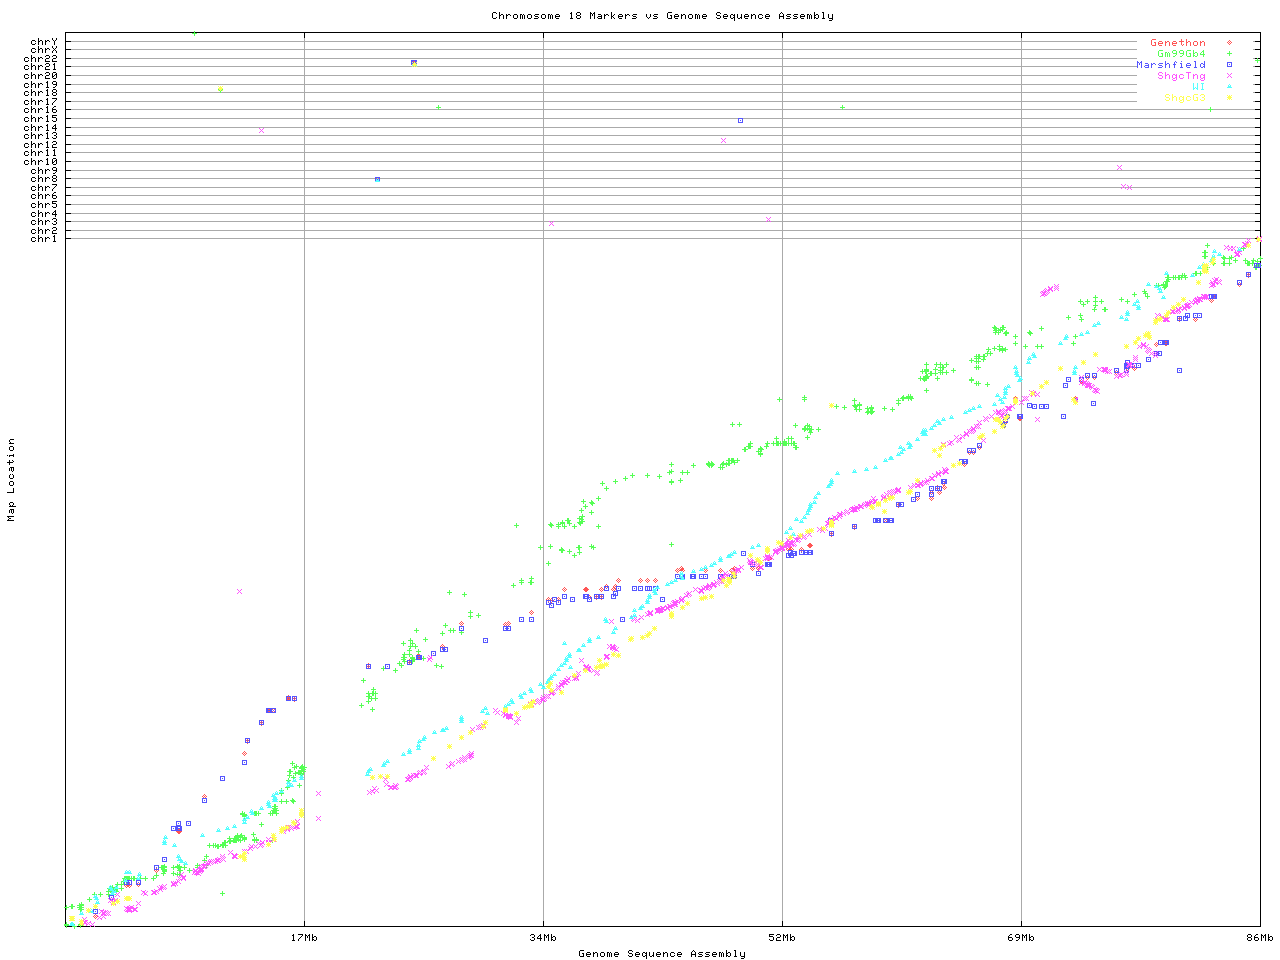Select the Genethon legend label
The image size is (1280, 960).
pos(1177,43)
